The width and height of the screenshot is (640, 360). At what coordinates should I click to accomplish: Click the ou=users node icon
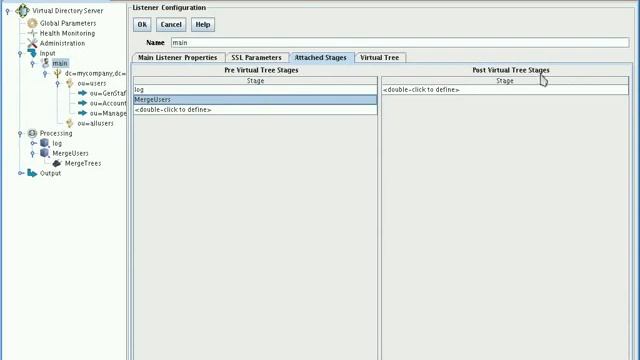[x=70, y=83]
